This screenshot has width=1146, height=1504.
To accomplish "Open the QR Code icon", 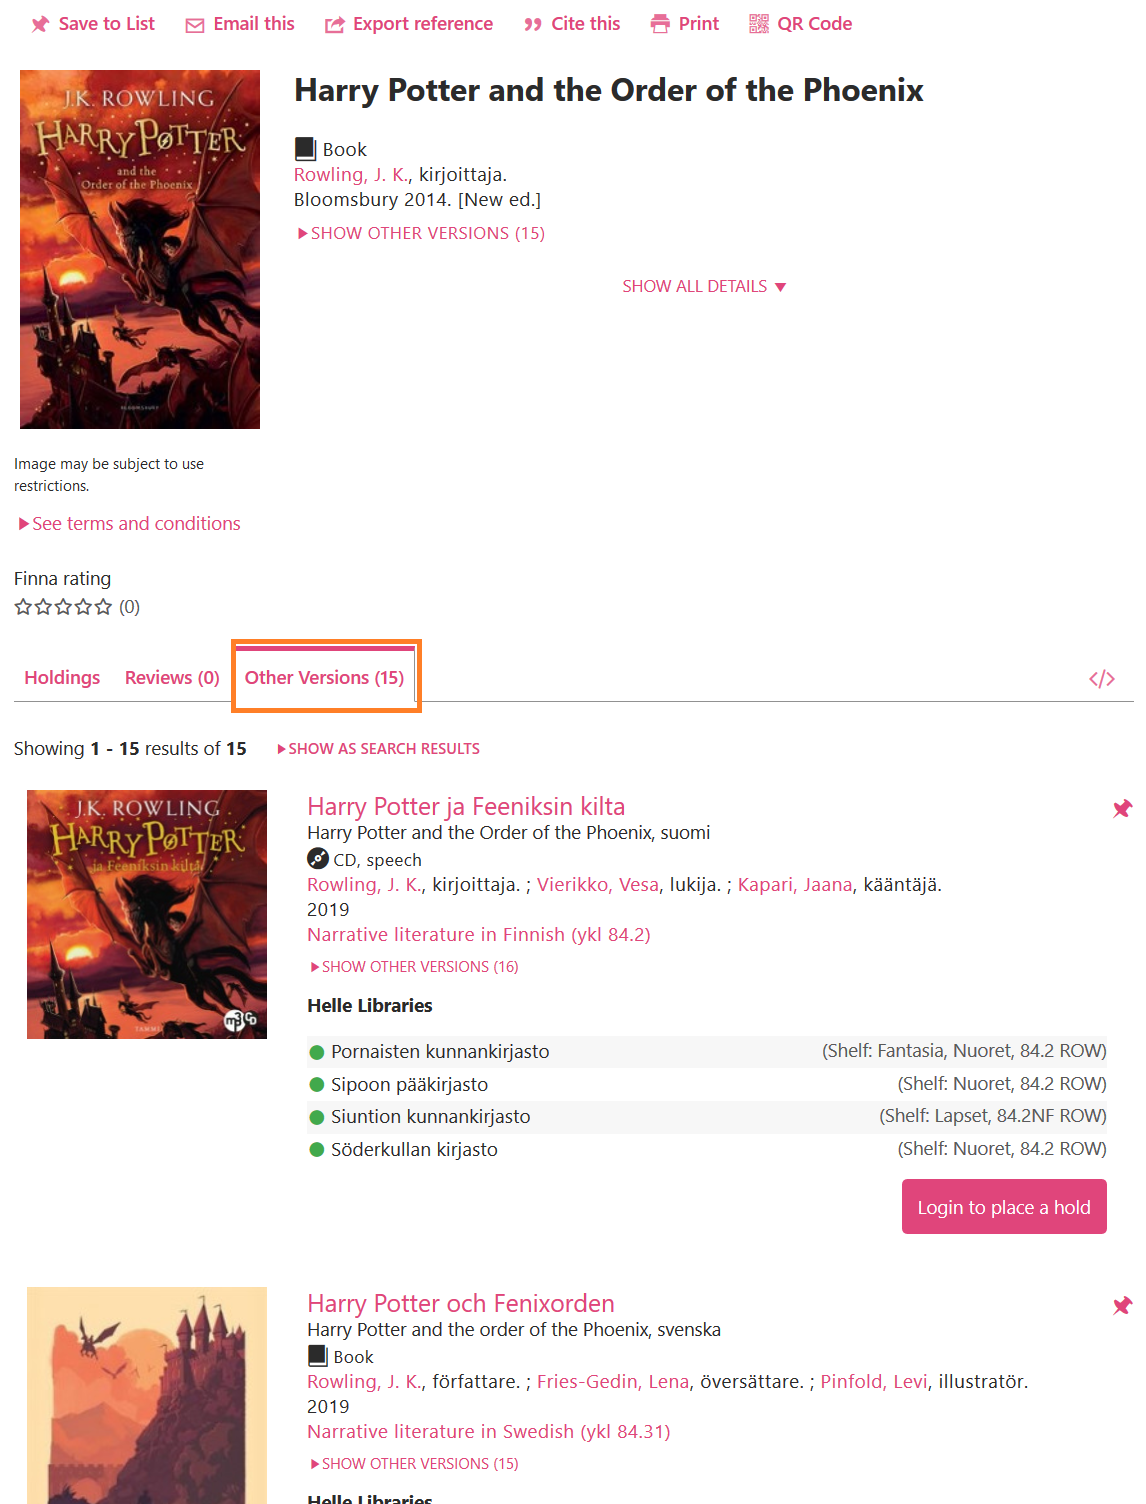I will tap(759, 24).
